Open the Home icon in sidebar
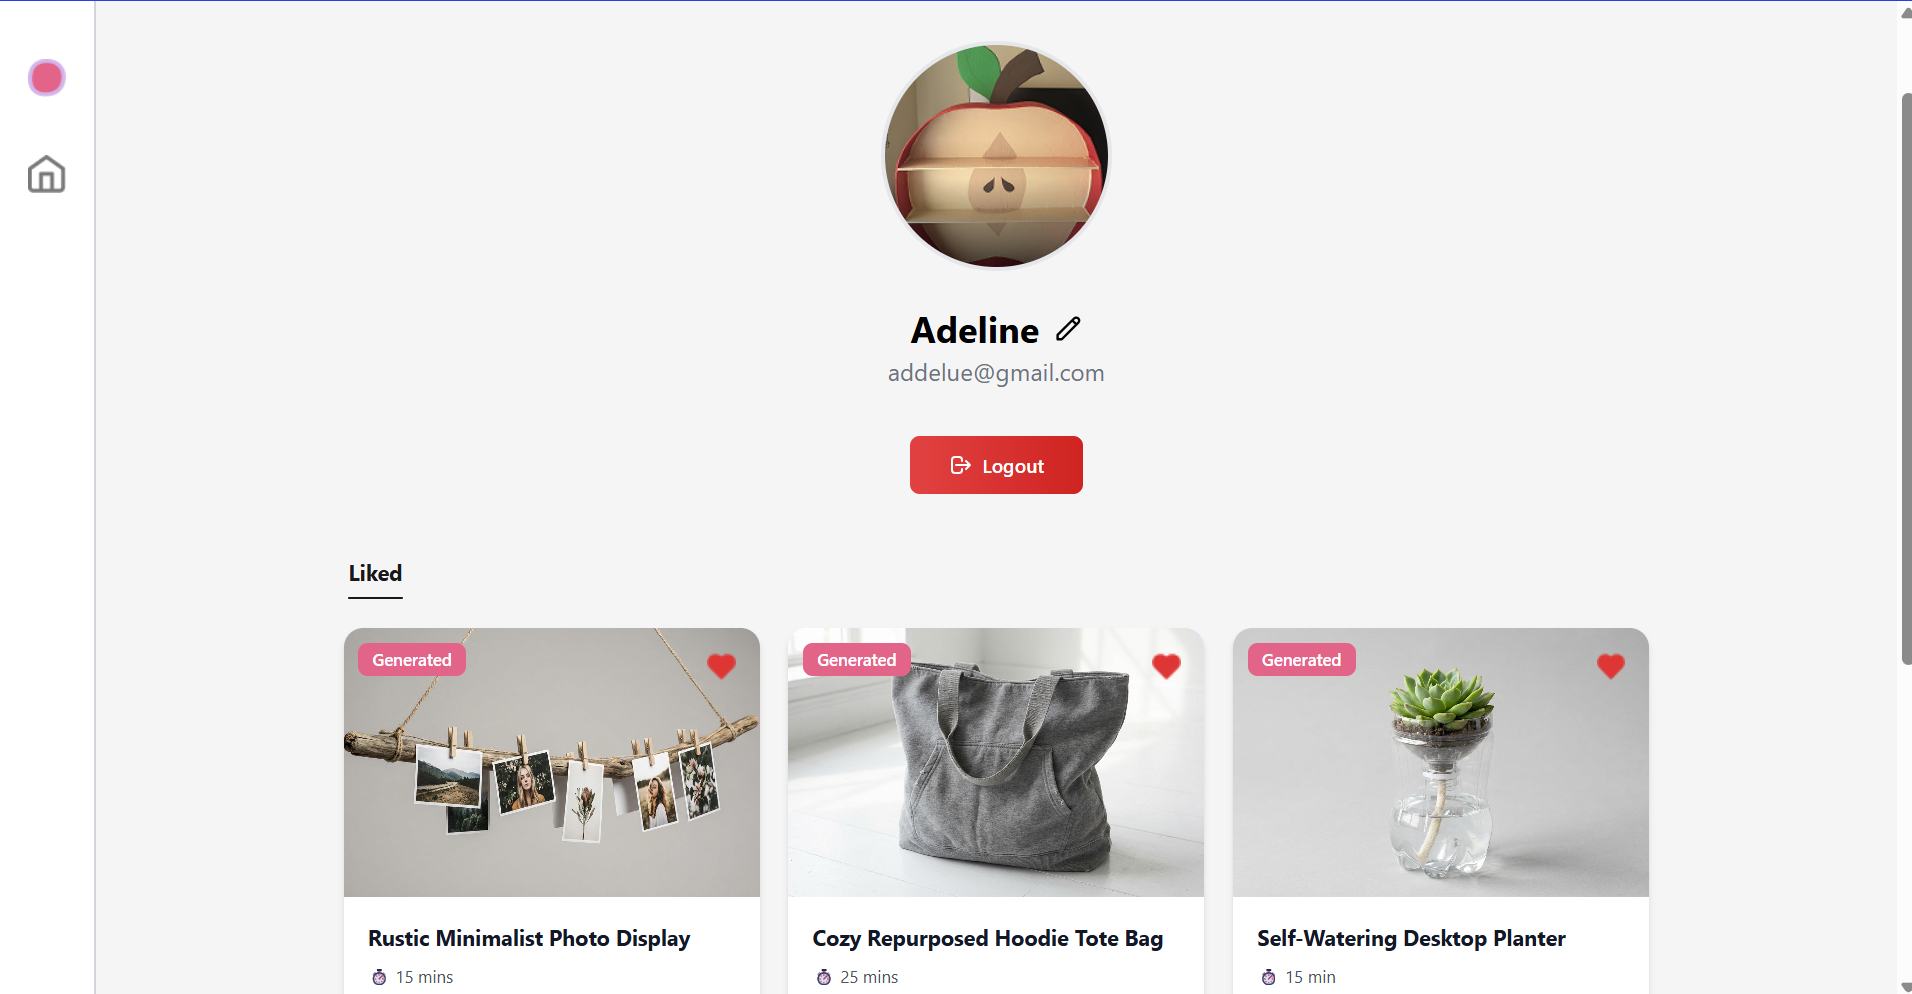Screen dimensions: 1912x994 point(47,174)
